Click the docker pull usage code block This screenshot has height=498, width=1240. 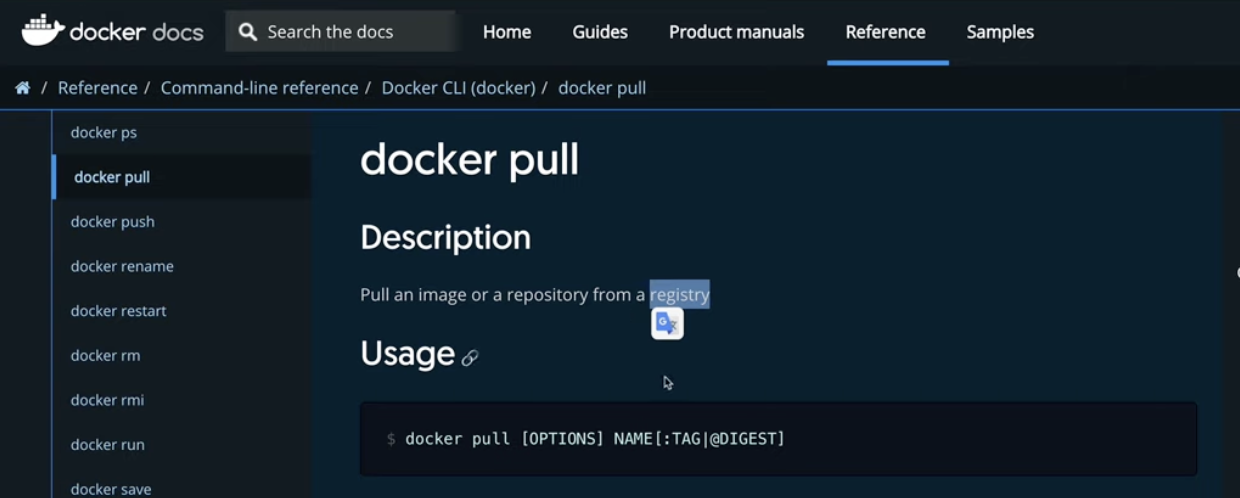[x=779, y=439]
